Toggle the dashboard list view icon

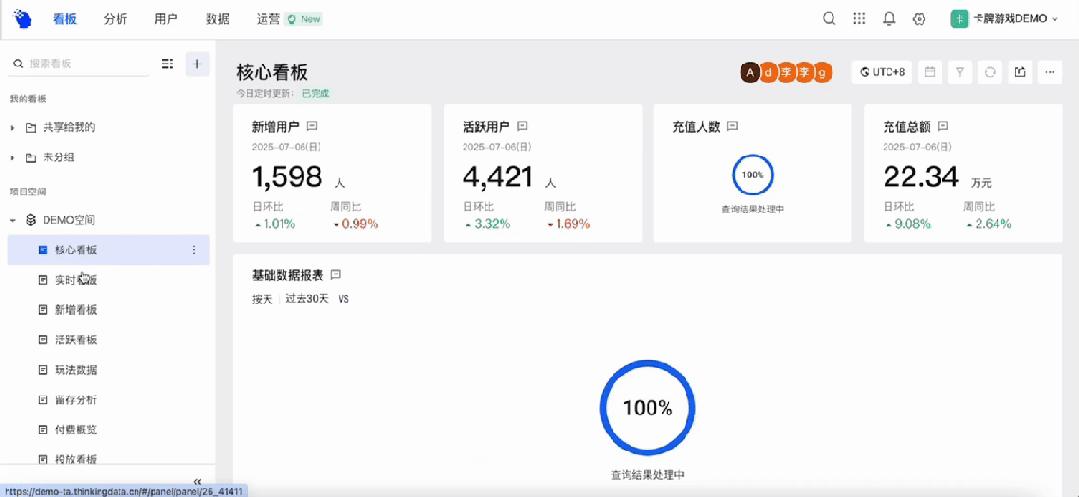(x=167, y=63)
